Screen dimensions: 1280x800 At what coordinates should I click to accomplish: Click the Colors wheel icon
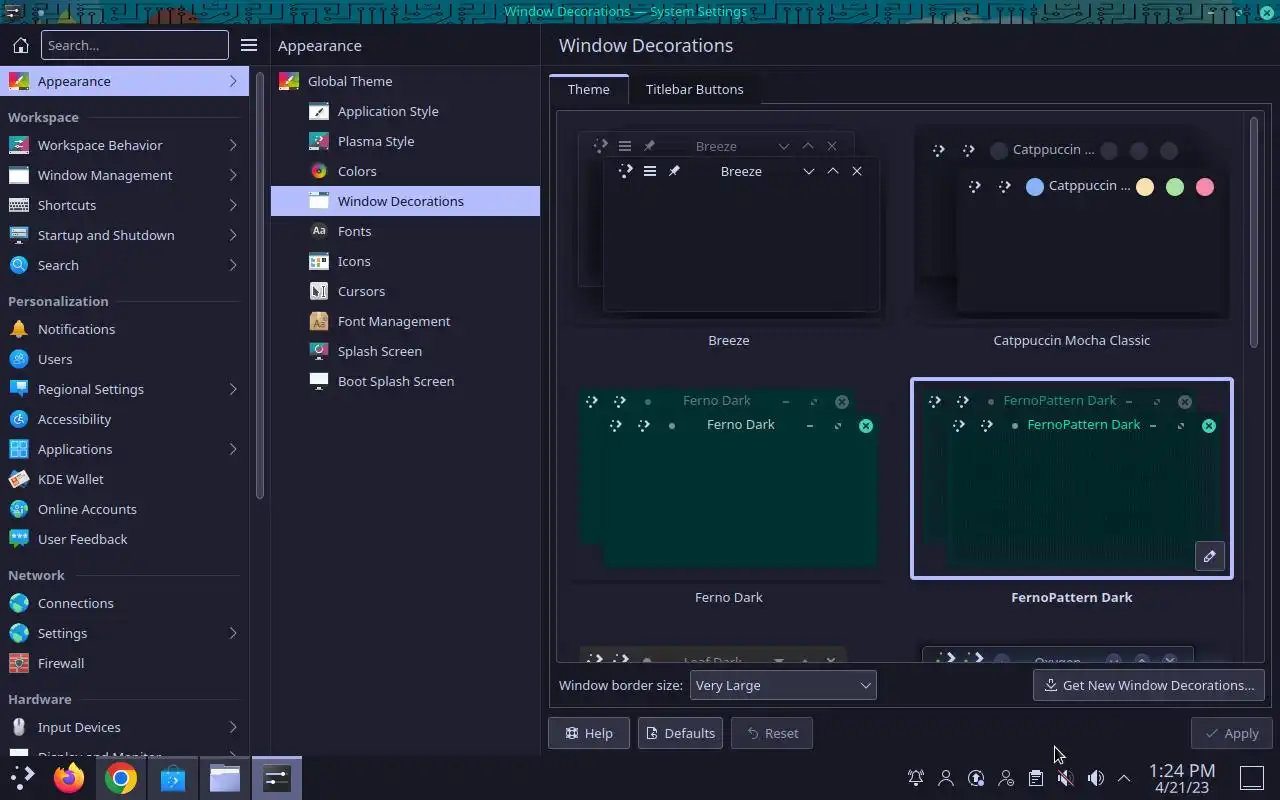(319, 171)
